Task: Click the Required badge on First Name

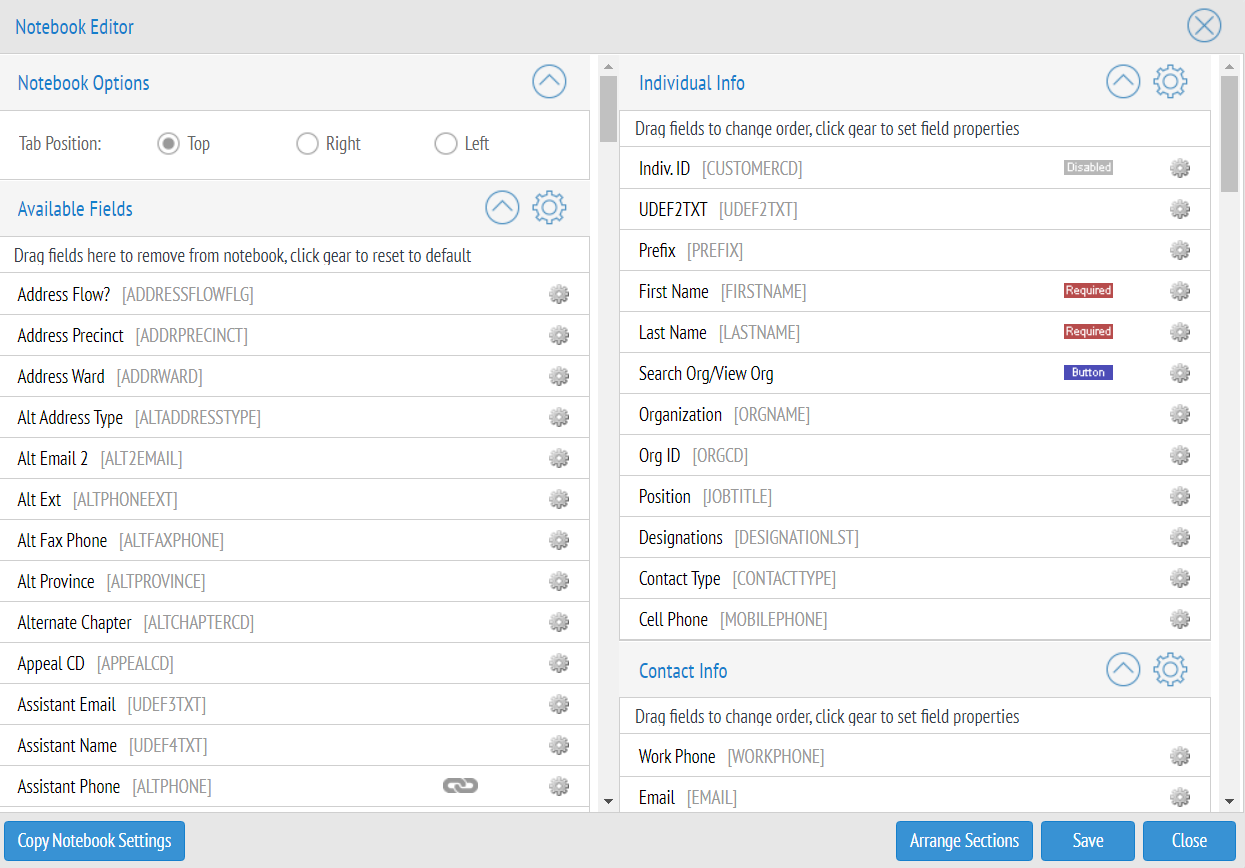Action: coord(1088,291)
